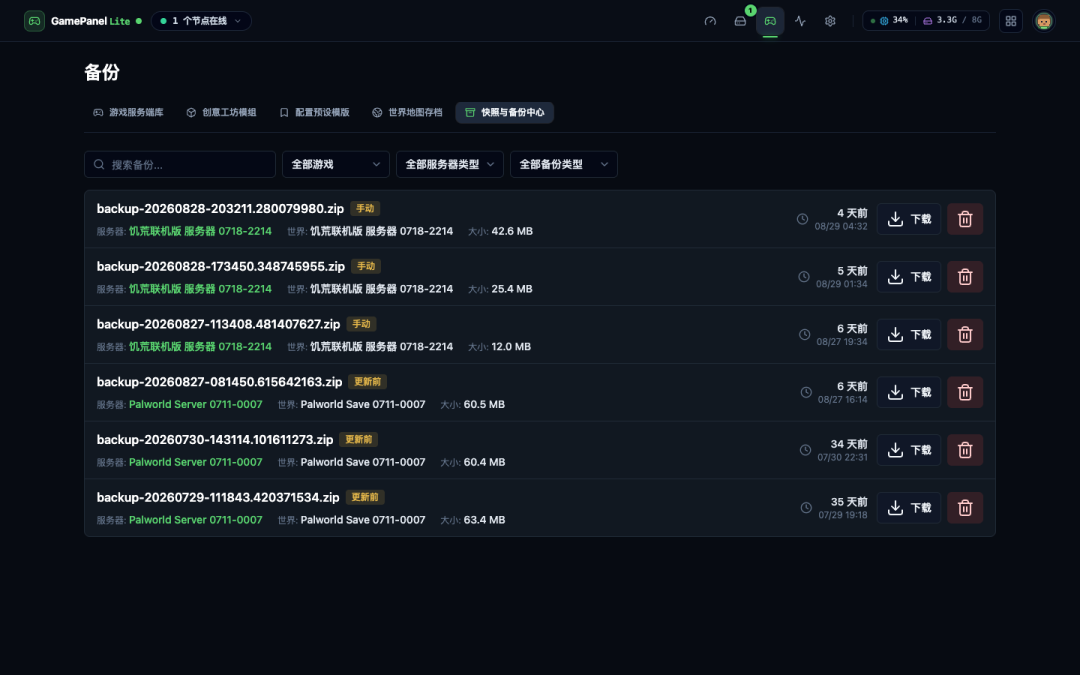Viewport: 1080px width, 675px height.
Task: Open server link under backup-20260827-113408.481407627.zip
Action: click(200, 347)
